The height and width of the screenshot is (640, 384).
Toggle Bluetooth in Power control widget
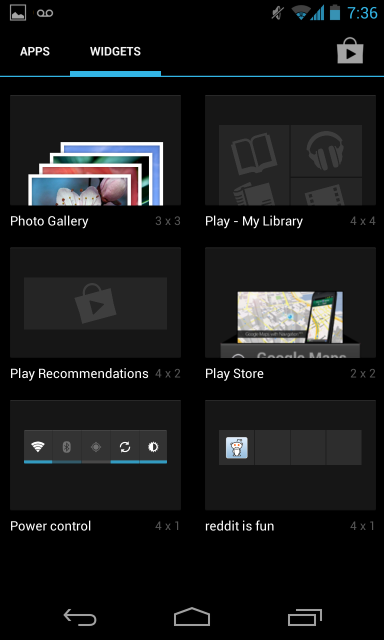[67, 447]
